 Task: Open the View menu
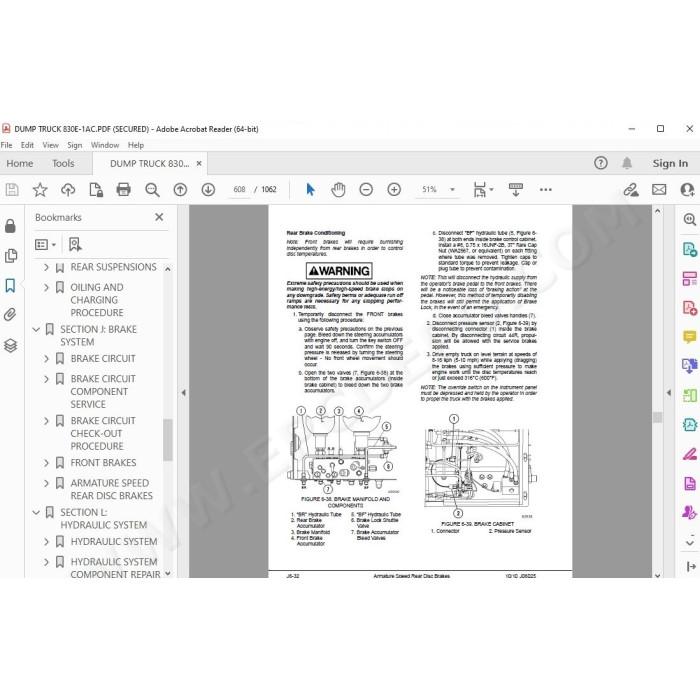(x=50, y=145)
